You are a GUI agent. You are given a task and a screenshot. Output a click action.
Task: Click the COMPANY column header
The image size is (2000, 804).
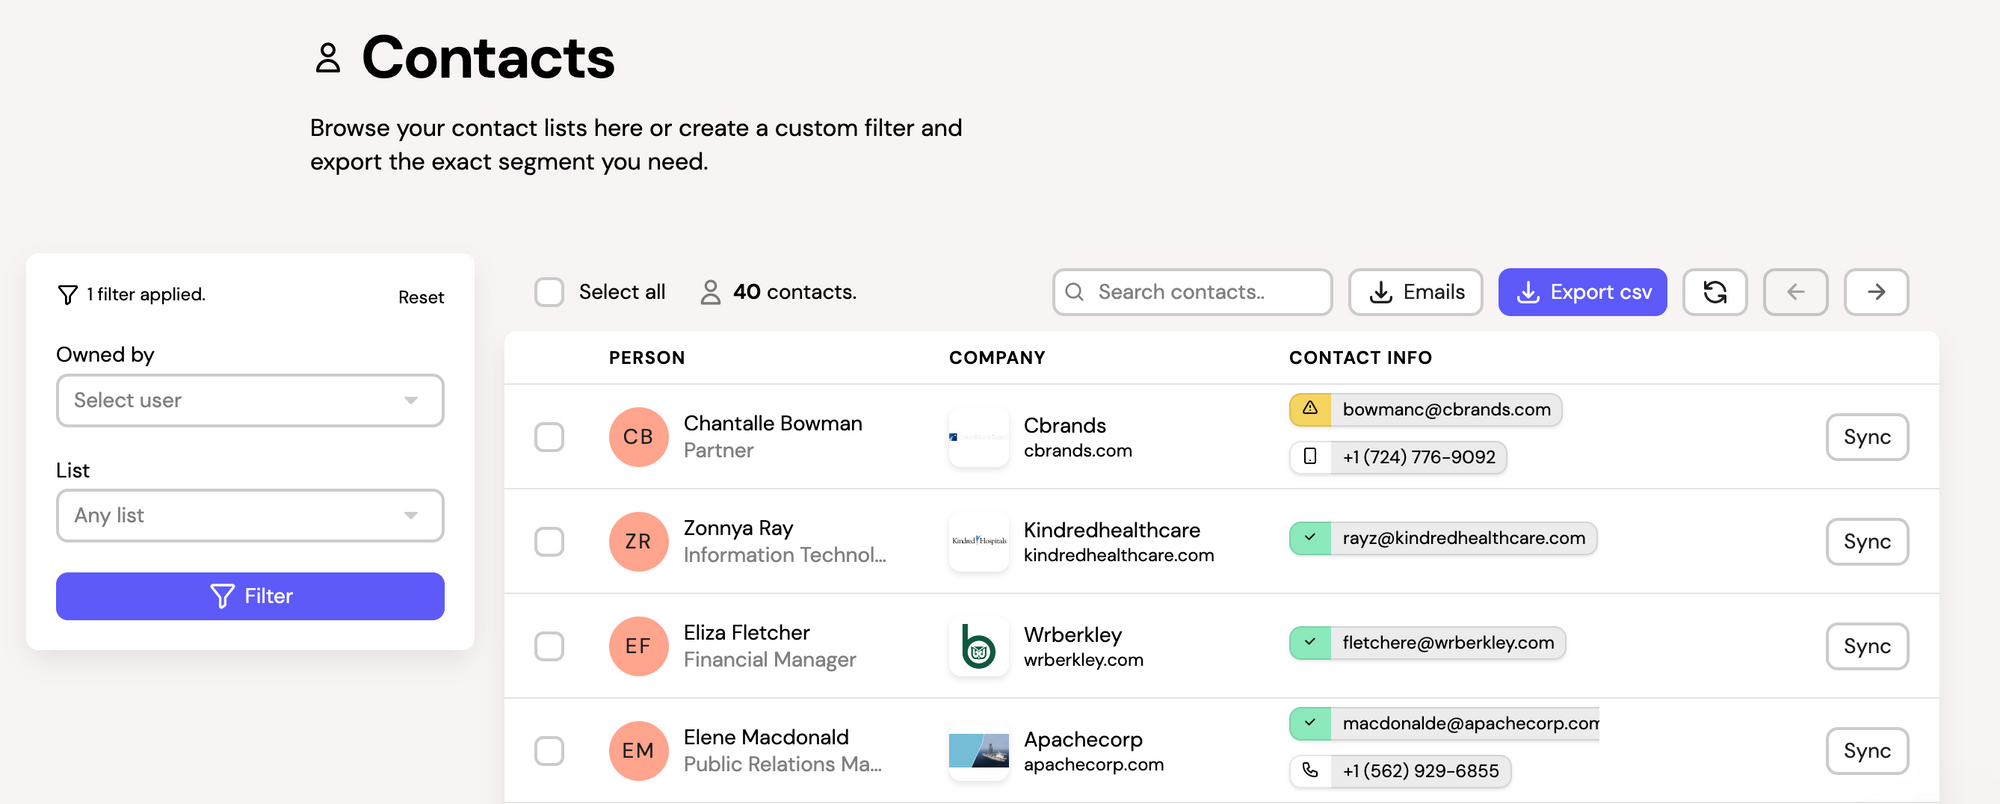point(996,358)
